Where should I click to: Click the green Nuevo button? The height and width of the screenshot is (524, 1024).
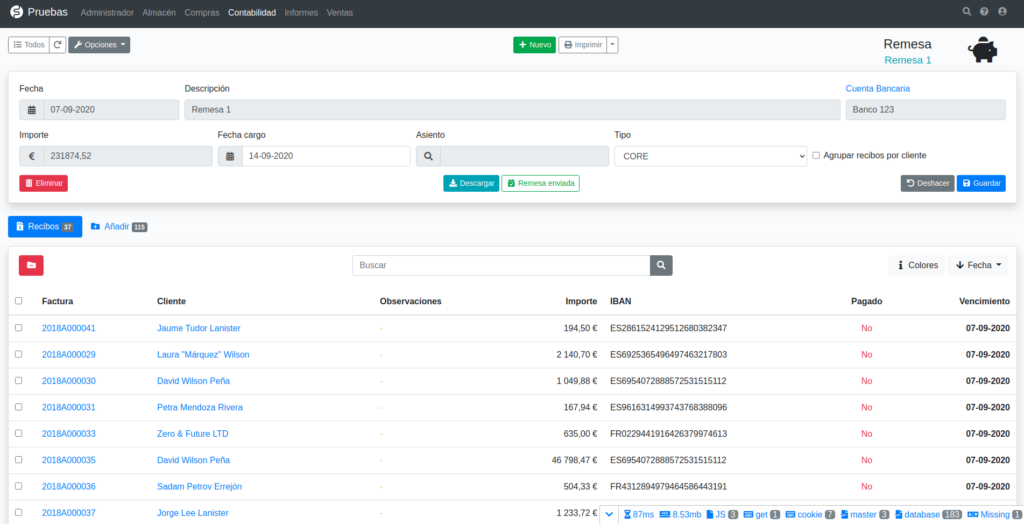coord(534,45)
